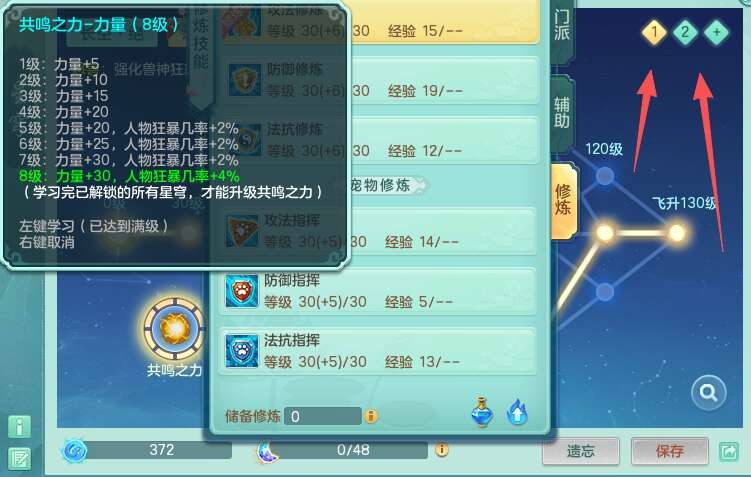751x477 pixels.
Task: Click the blue potion bottle icon
Action: point(482,411)
